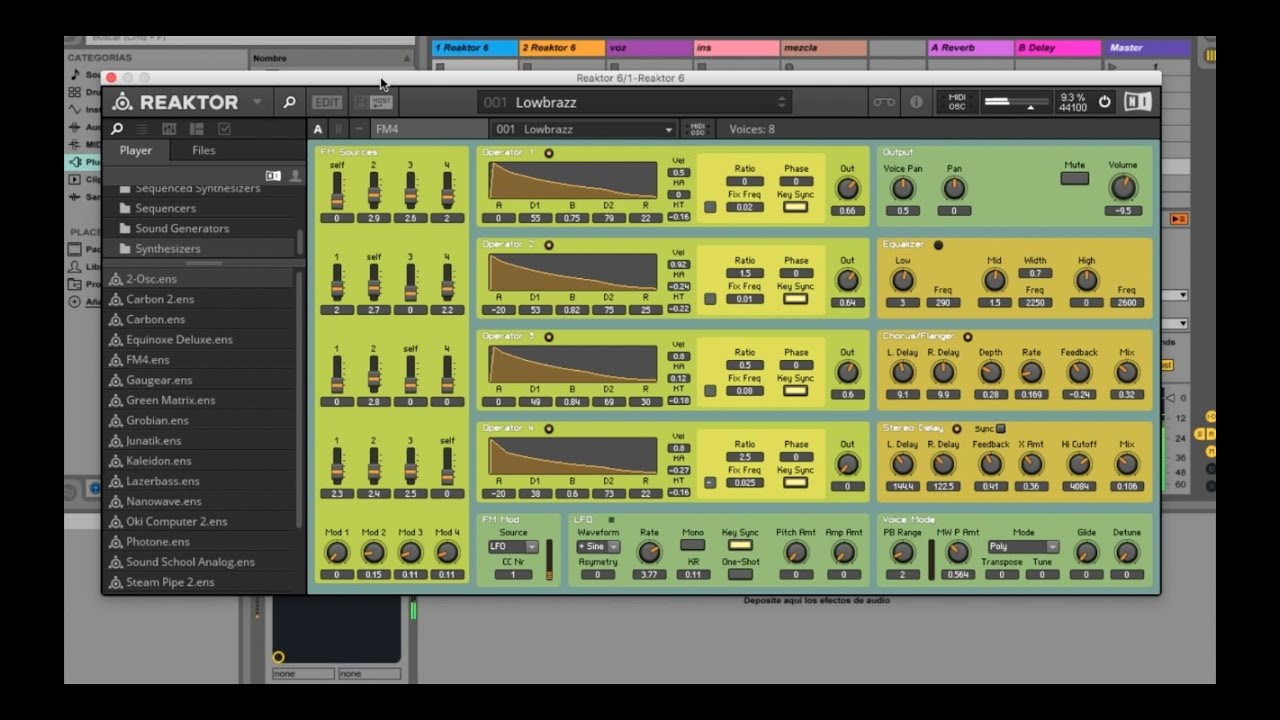The height and width of the screenshot is (720, 1280).
Task: Select the Master track in Ableton window
Action: click(1146, 48)
